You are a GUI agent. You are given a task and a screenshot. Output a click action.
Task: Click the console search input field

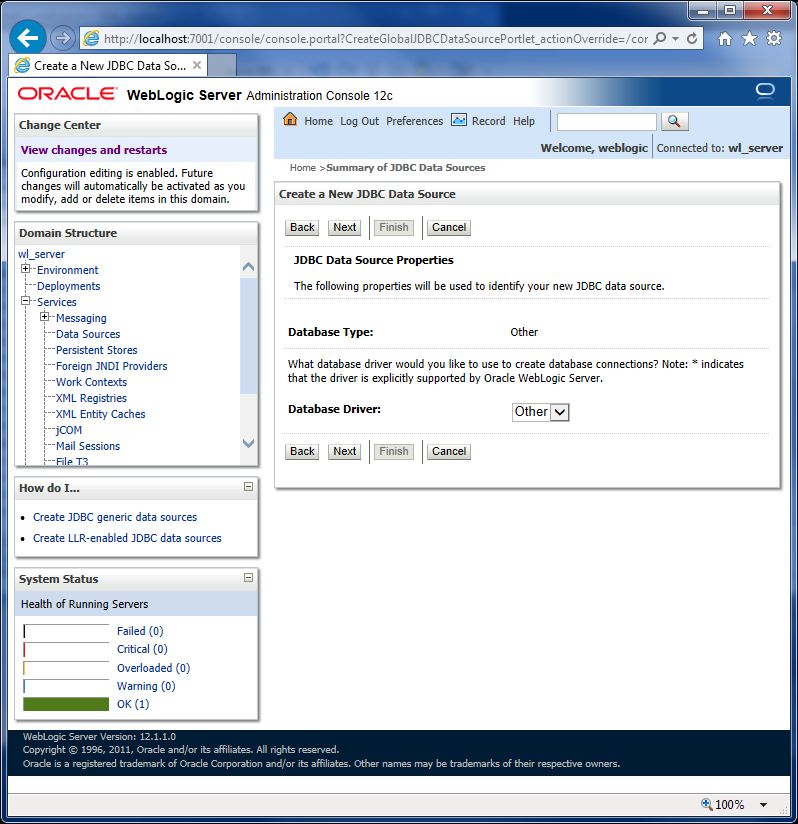606,122
